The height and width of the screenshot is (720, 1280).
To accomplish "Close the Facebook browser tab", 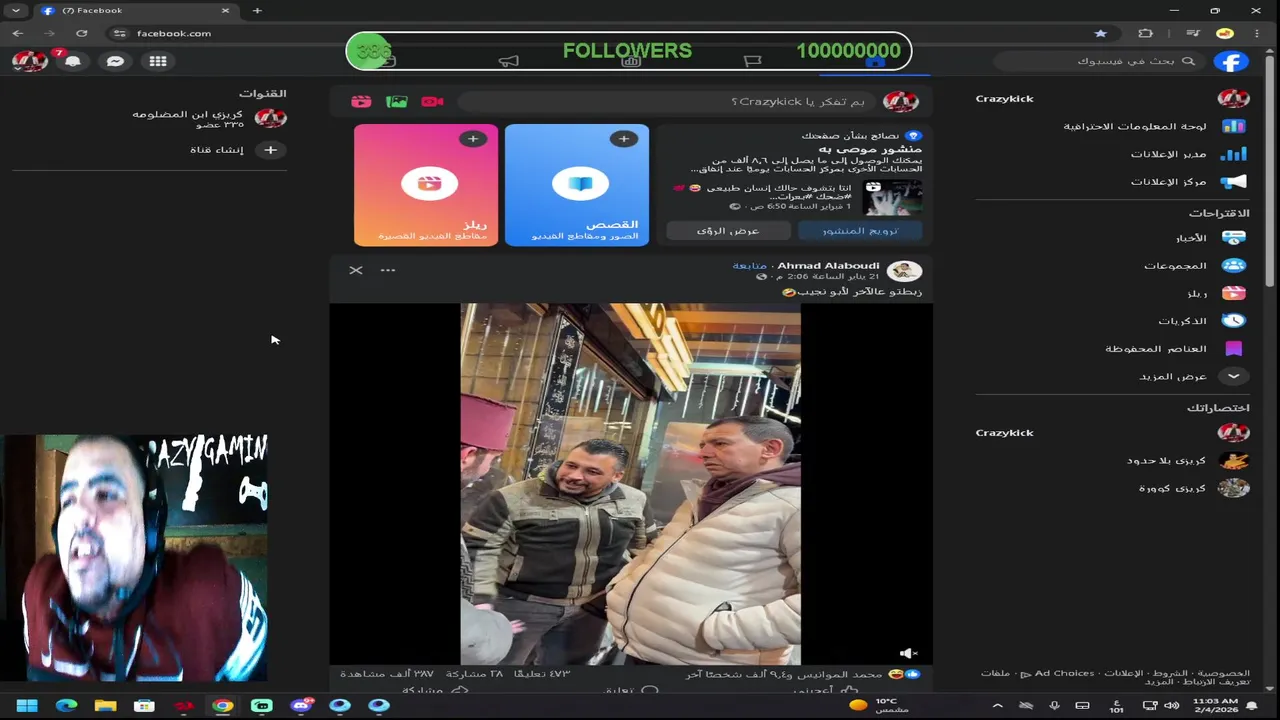I will point(225,10).
